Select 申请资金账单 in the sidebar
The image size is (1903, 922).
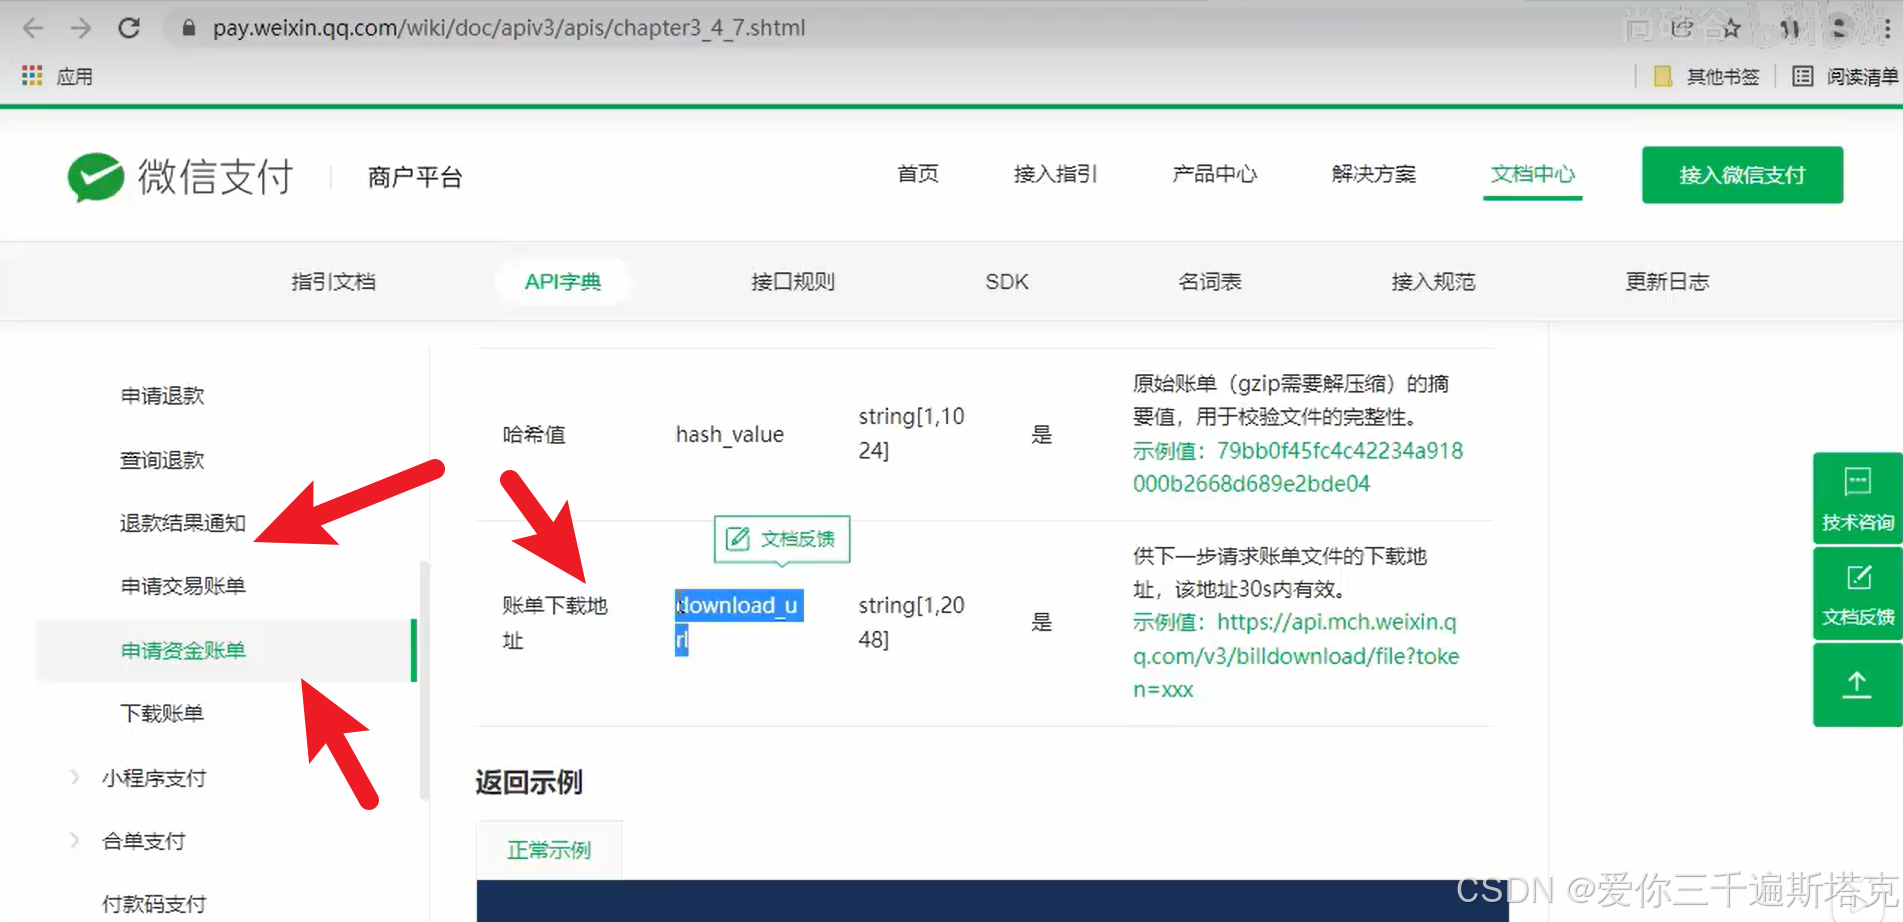point(226,650)
